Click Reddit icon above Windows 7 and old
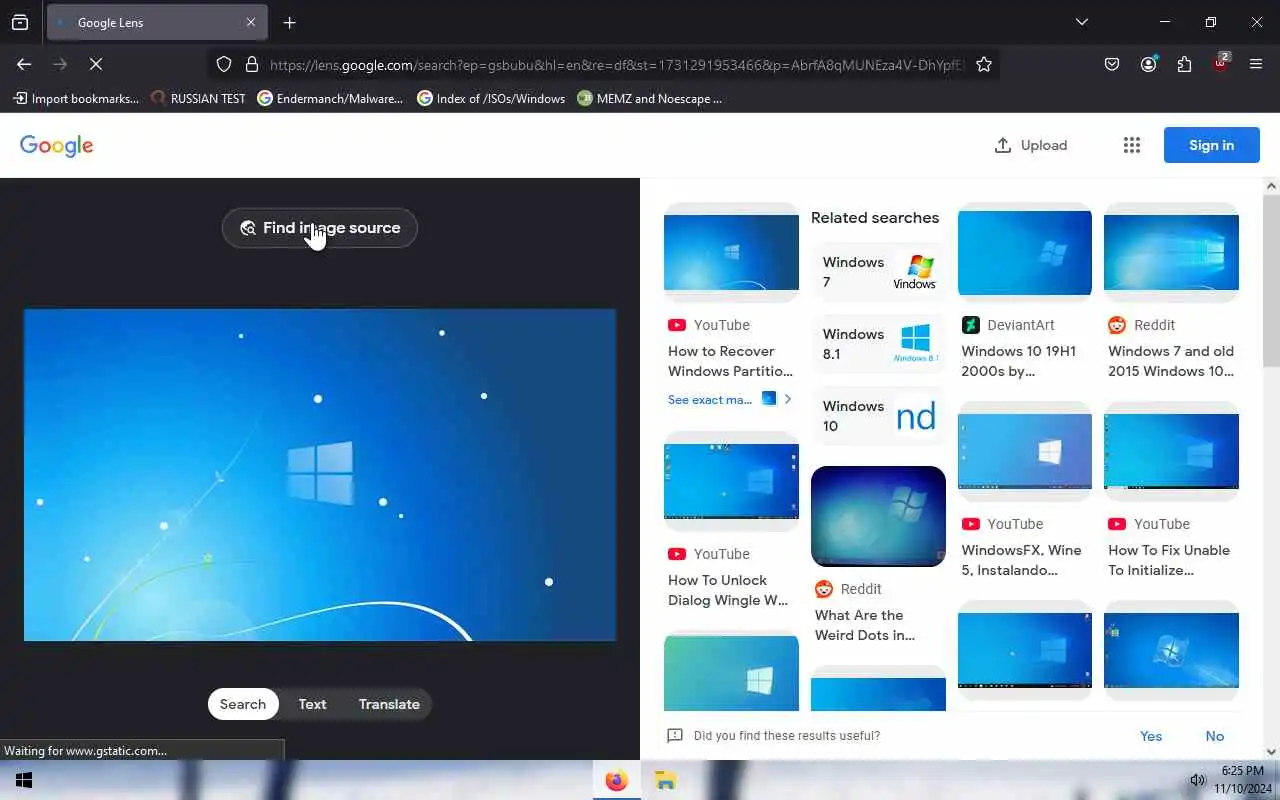The height and width of the screenshot is (800, 1280). [1117, 325]
